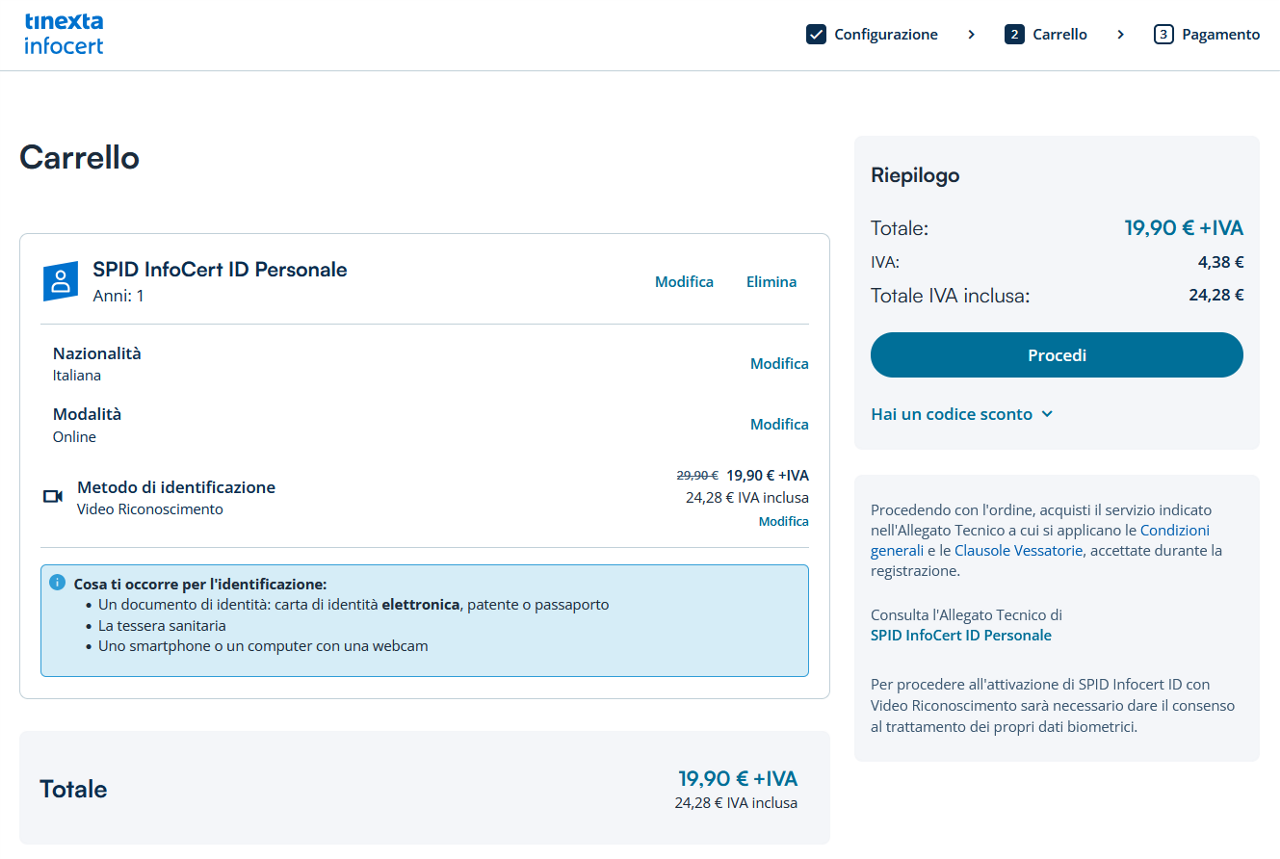Viewport: 1280px width, 859px height.
Task: Click the 'Carrello' page heading
Action: 79,158
